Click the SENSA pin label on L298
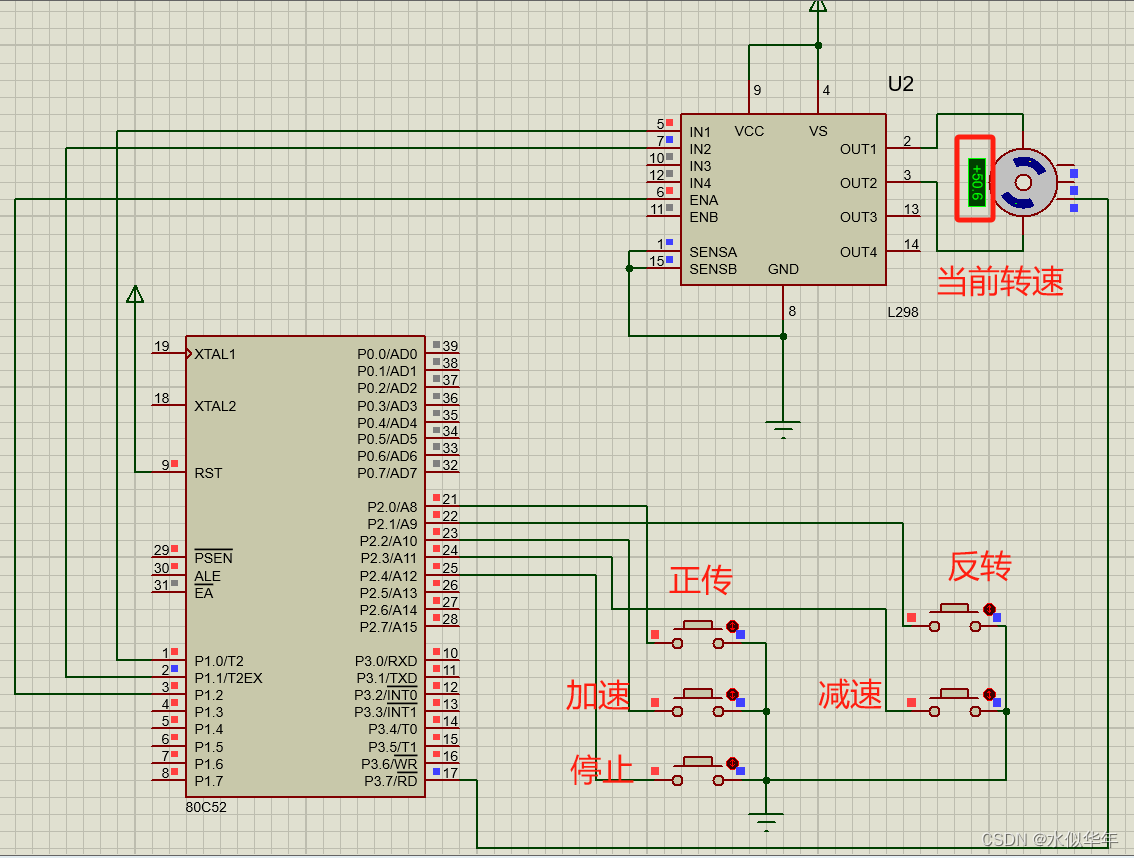Image resolution: width=1134 pixels, height=858 pixels. 713,252
